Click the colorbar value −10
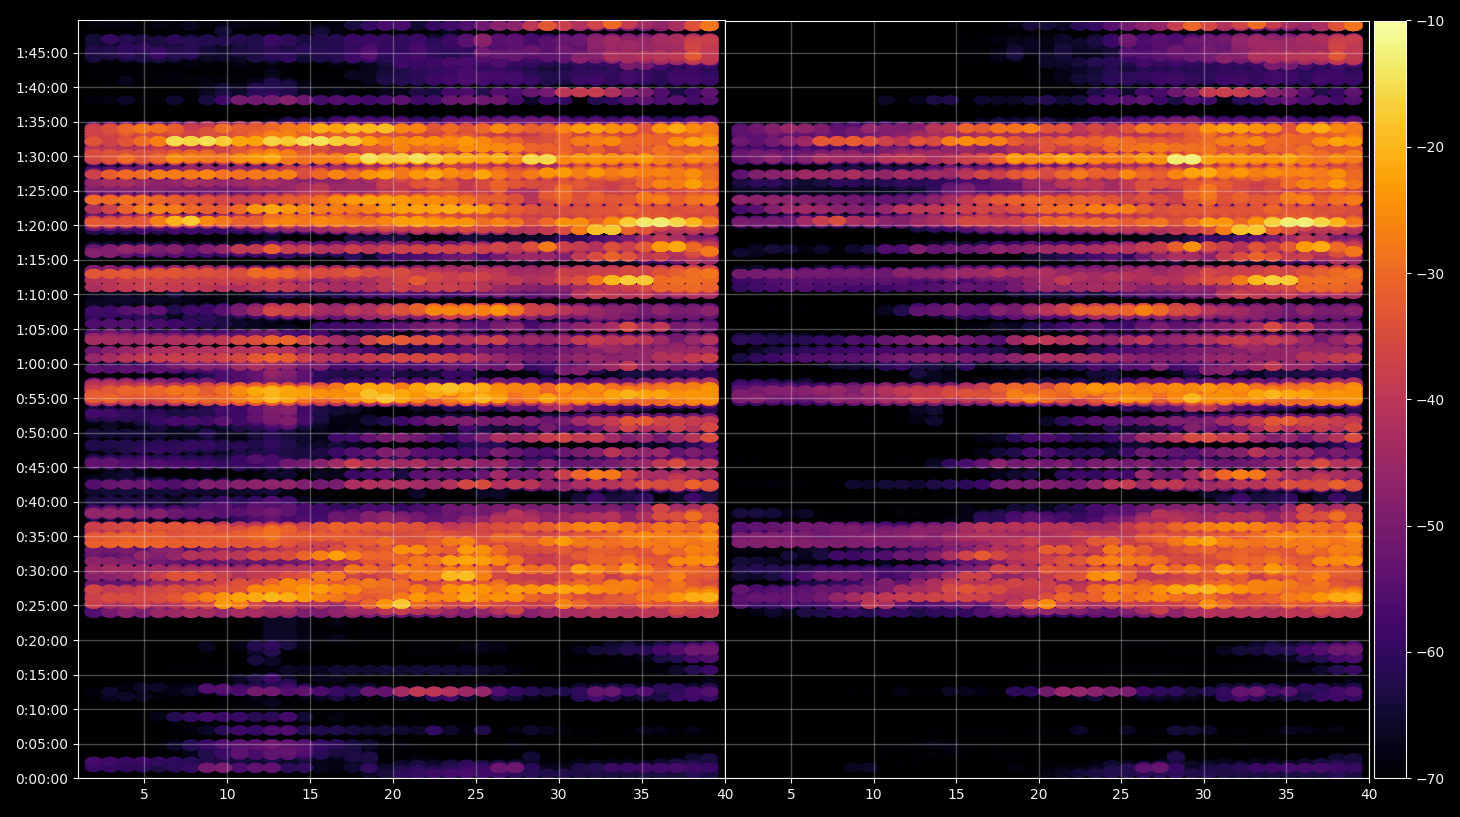This screenshot has width=1460, height=817. click(x=1431, y=21)
